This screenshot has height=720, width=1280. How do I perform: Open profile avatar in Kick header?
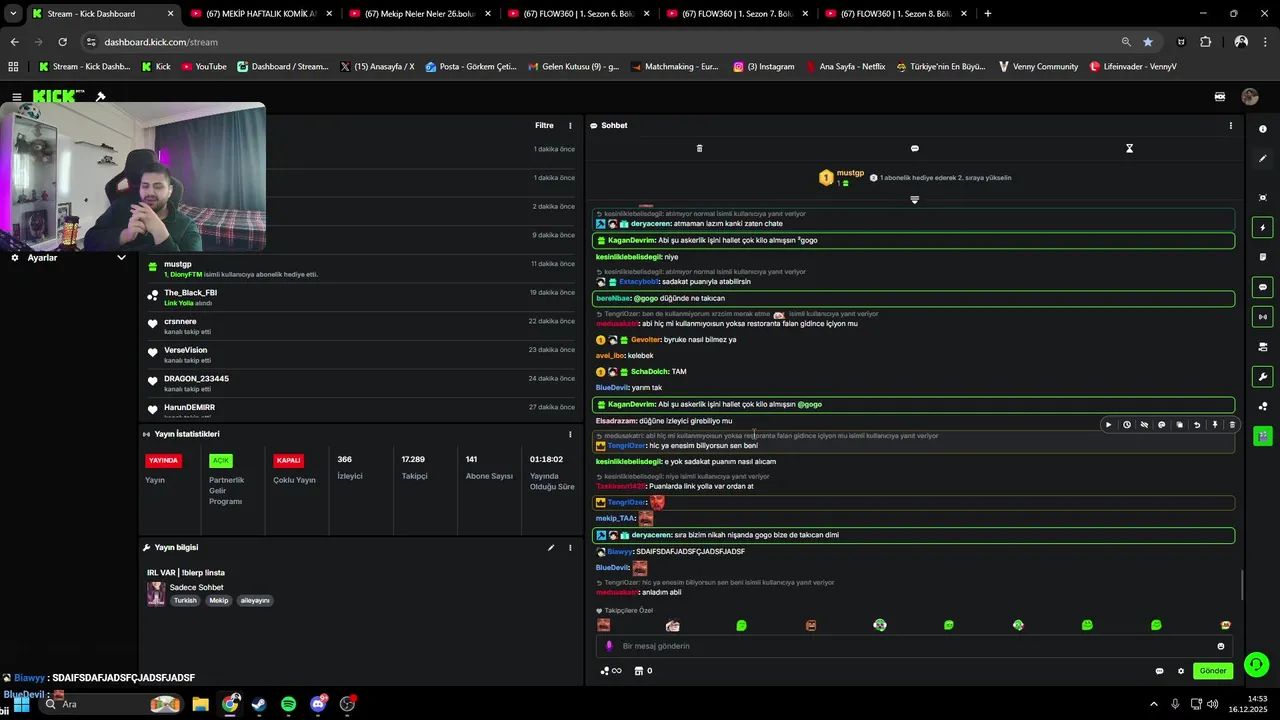tap(1250, 97)
